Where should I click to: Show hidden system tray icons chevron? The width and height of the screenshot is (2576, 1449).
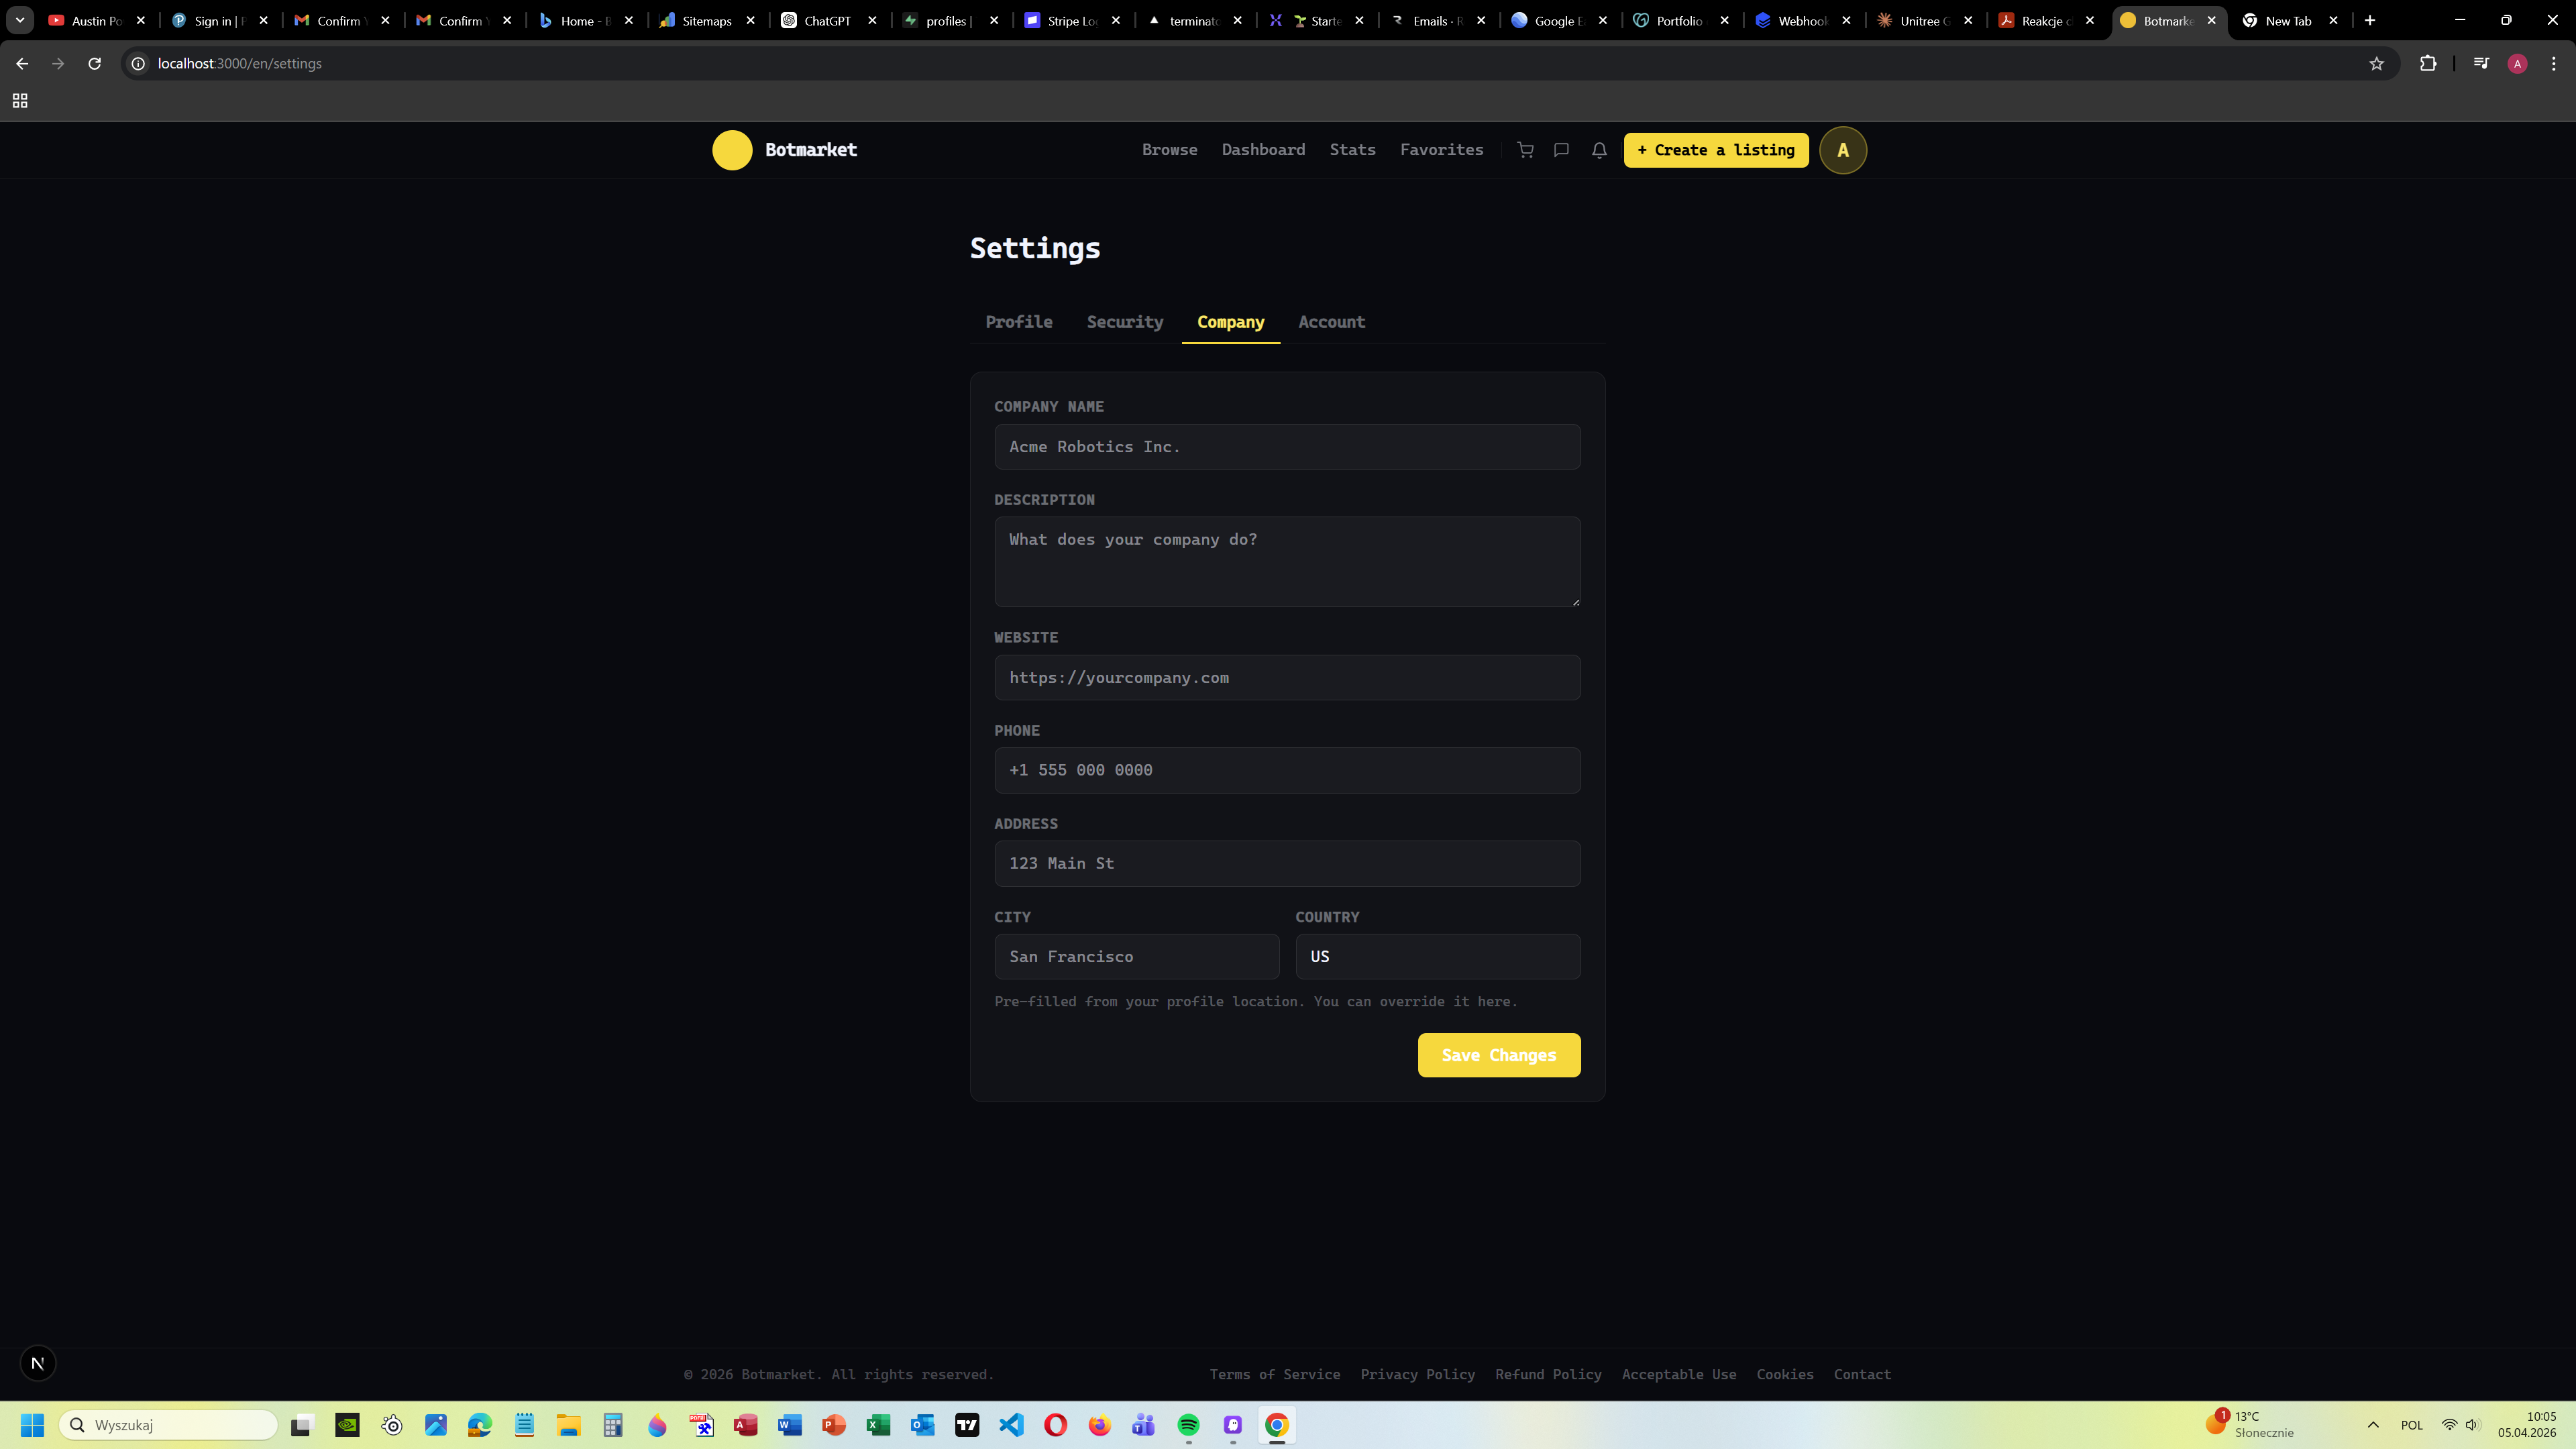[2372, 1425]
